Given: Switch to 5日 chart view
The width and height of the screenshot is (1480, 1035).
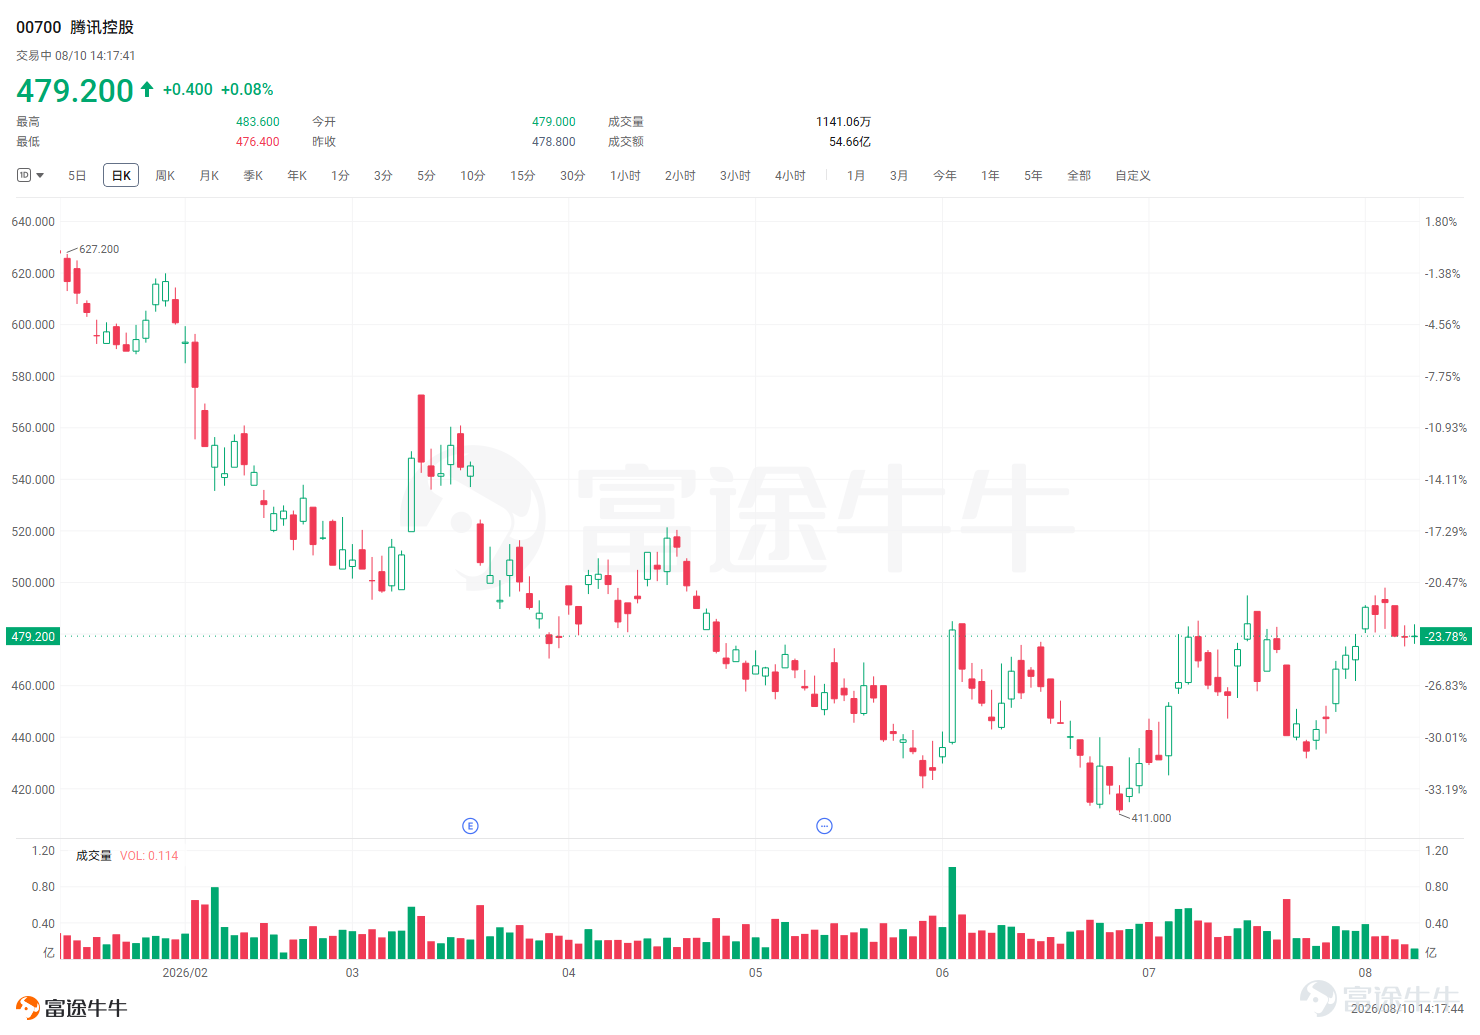Looking at the screenshot, I should [77, 176].
